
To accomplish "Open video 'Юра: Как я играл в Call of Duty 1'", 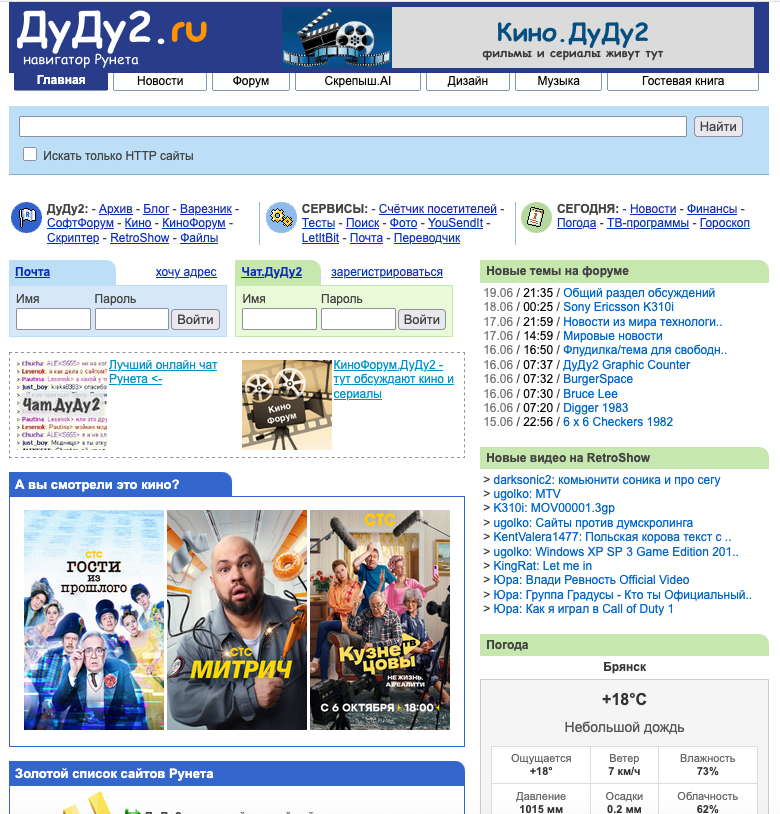I will (x=583, y=609).
